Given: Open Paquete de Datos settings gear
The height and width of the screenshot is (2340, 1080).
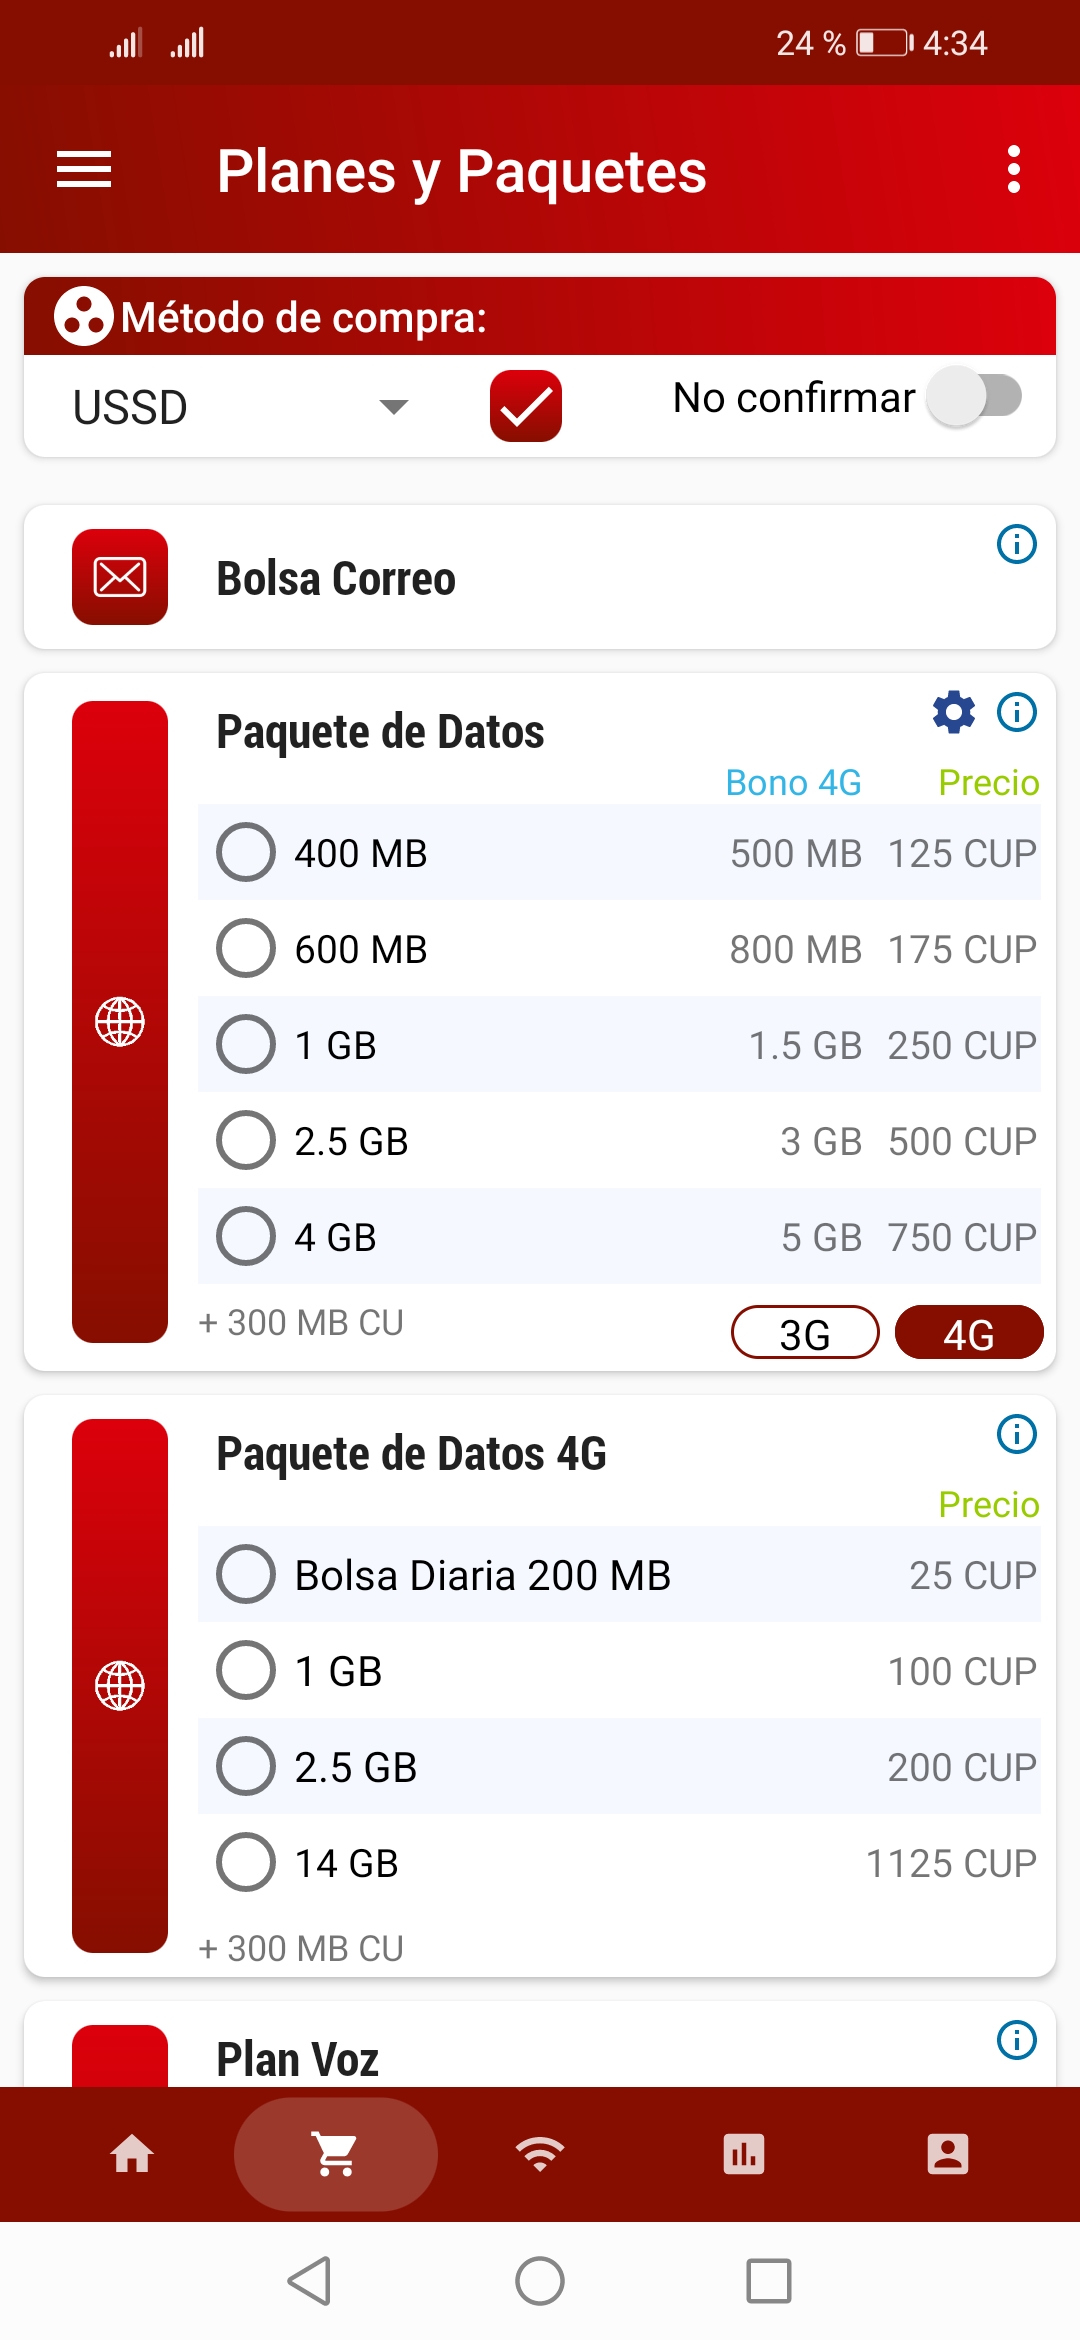Looking at the screenshot, I should point(954,712).
